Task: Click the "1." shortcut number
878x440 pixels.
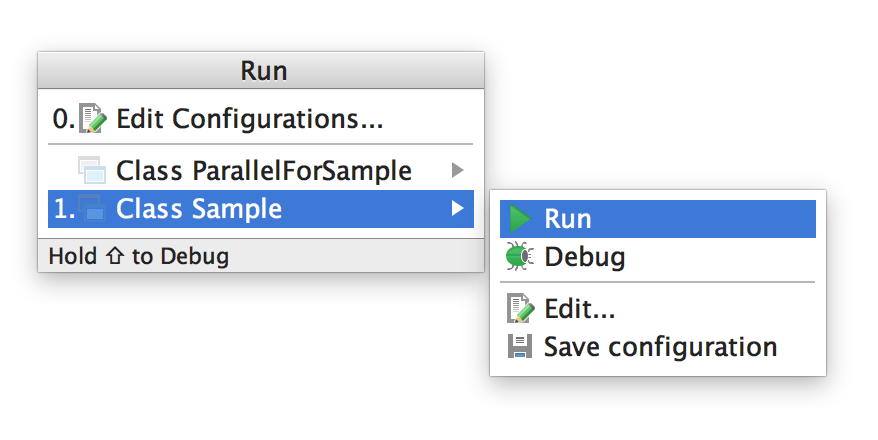Action: pyautogui.click(x=63, y=209)
